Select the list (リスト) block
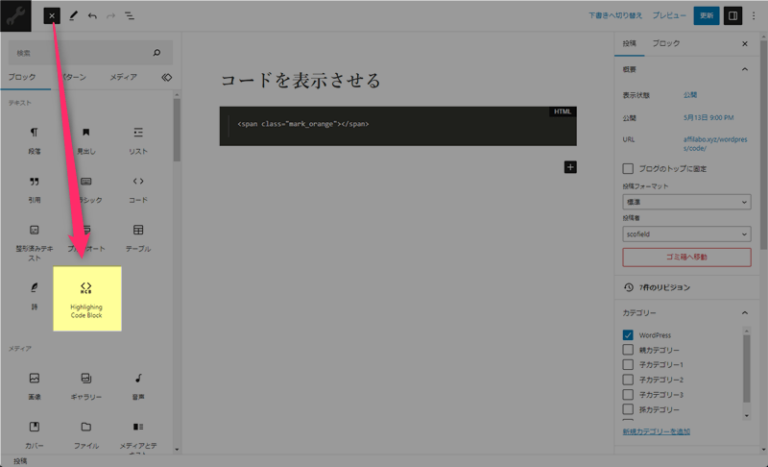The image size is (768, 467). pos(138,139)
